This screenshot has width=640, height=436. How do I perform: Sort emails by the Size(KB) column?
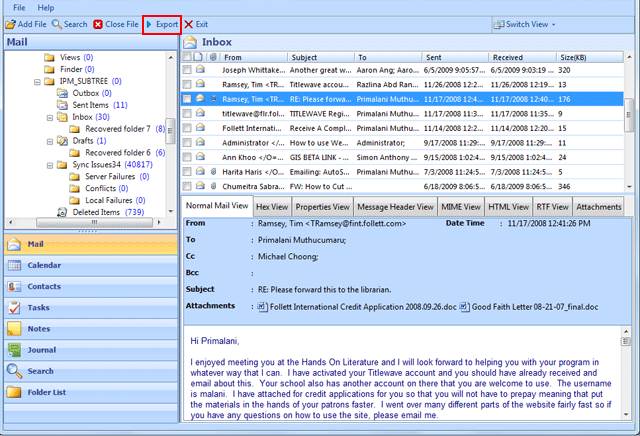(589, 58)
